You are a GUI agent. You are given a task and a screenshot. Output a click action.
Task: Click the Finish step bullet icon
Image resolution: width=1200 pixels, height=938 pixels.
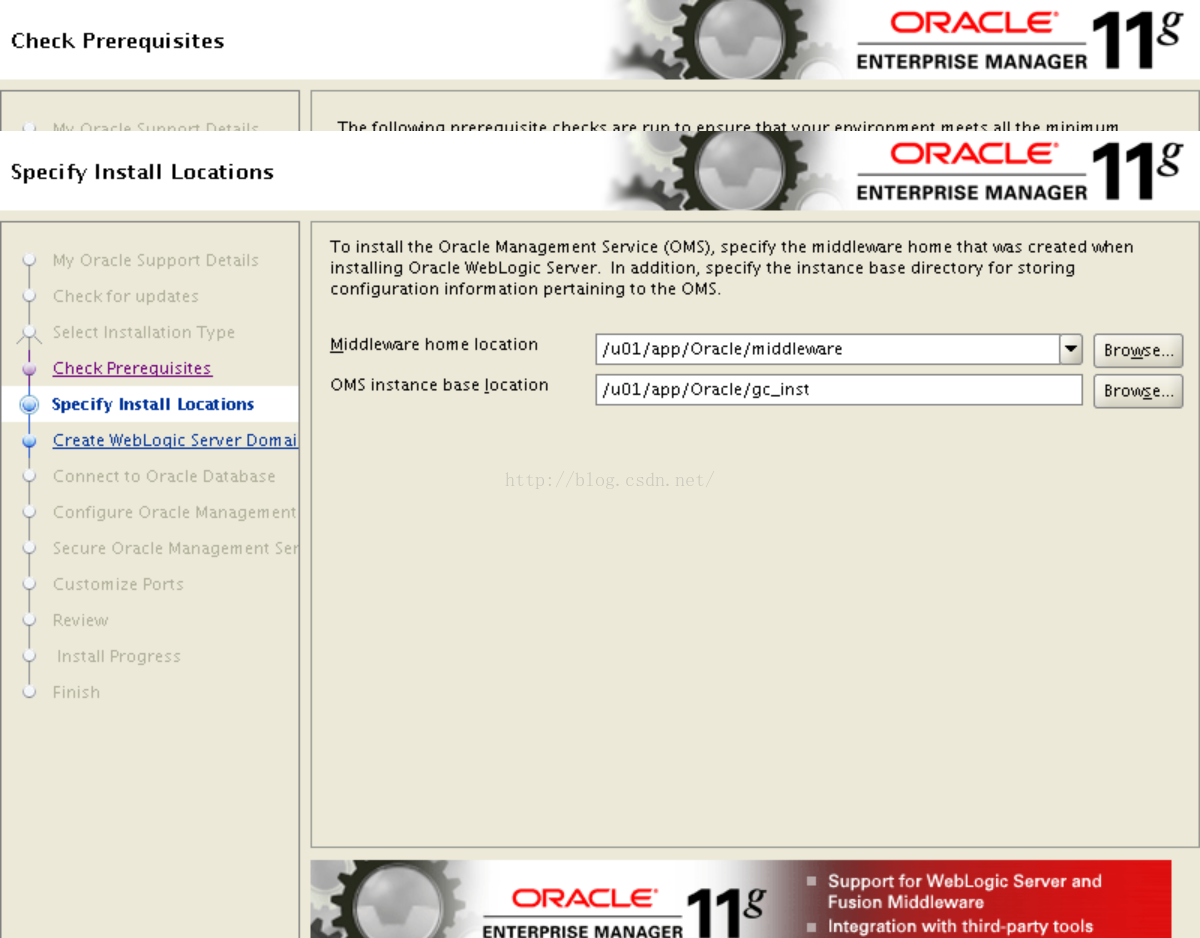[x=30, y=692]
